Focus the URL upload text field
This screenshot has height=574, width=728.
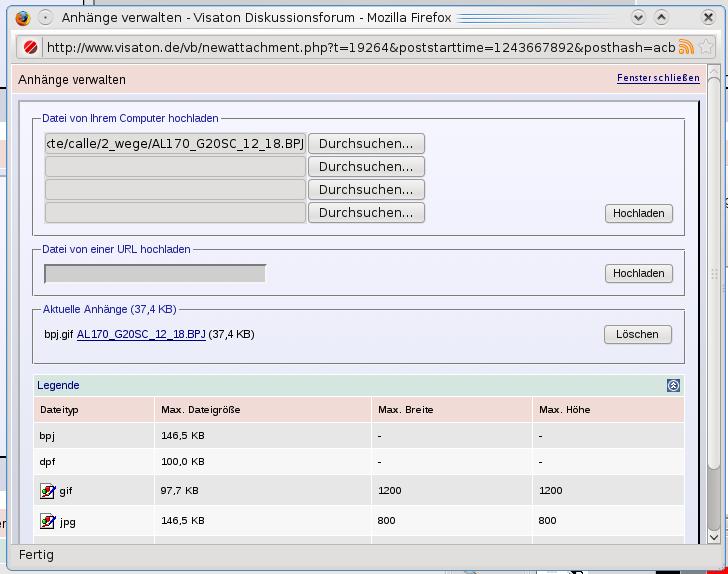(x=155, y=273)
